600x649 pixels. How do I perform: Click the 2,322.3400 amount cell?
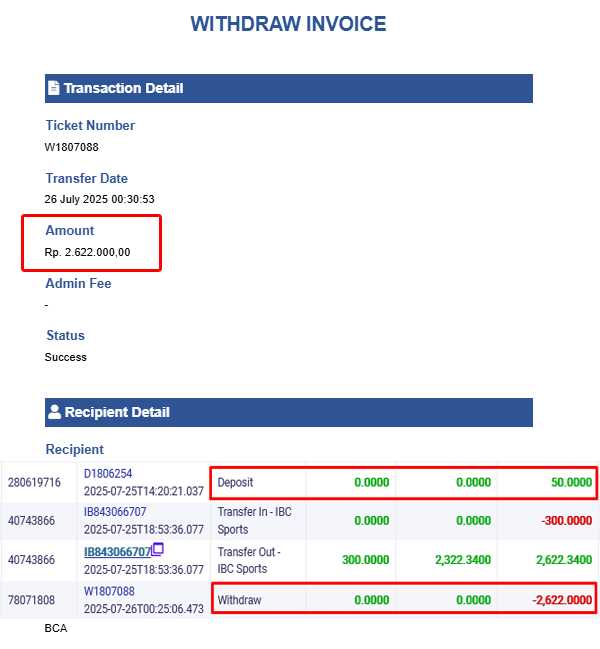pos(463,560)
